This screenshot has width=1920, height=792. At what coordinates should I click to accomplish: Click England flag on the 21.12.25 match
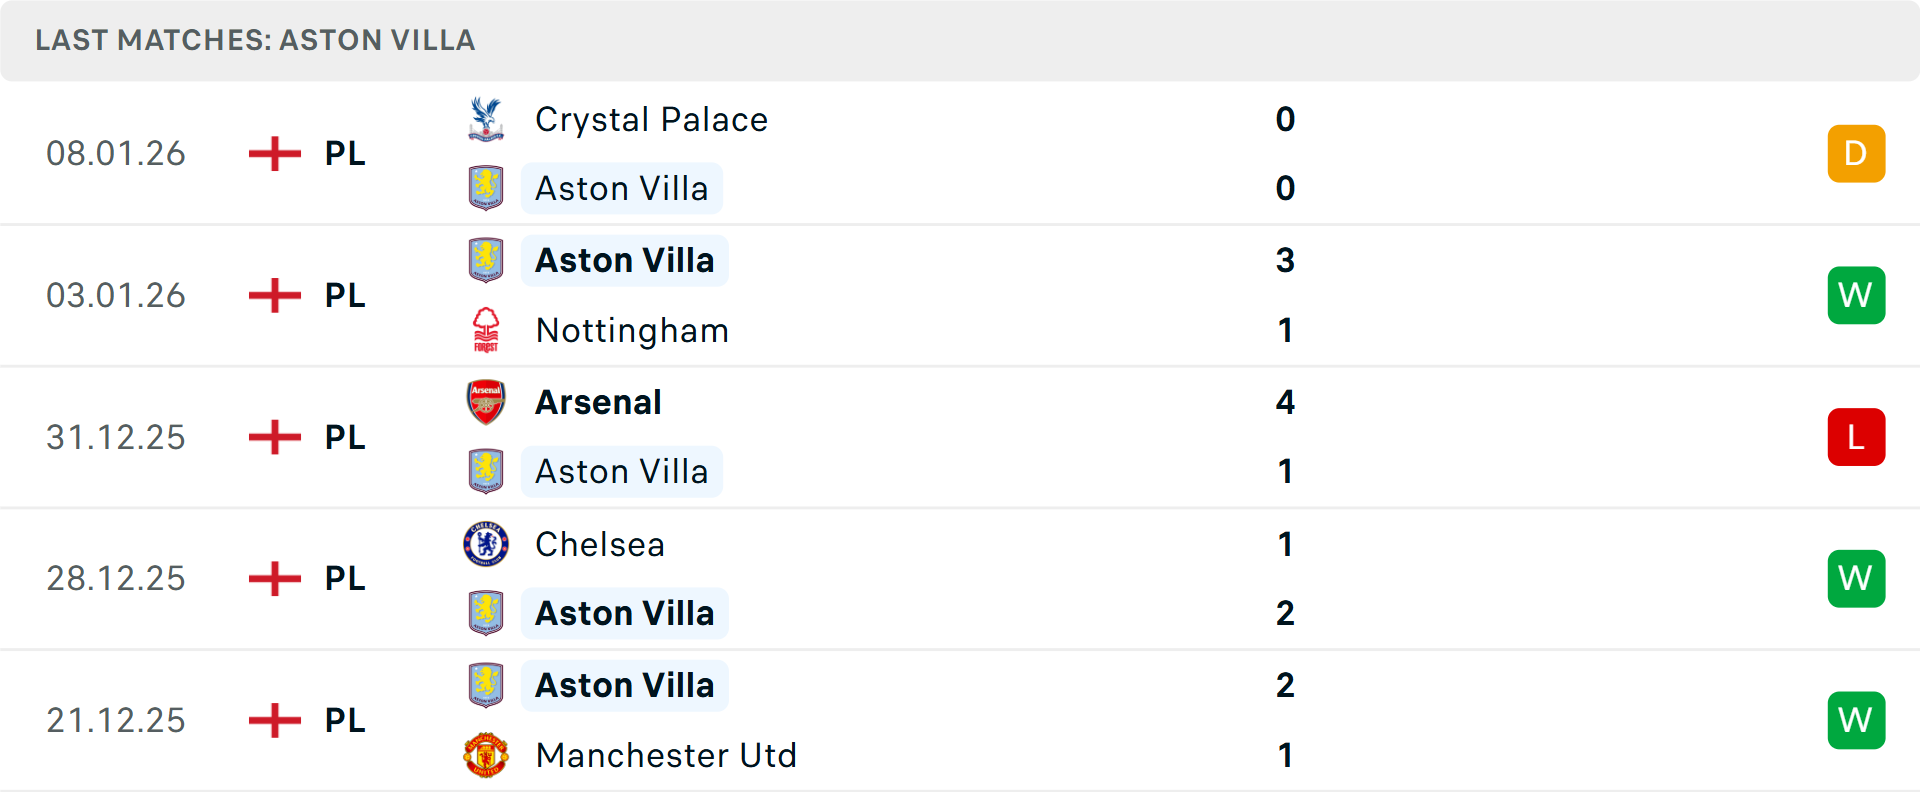tap(275, 720)
